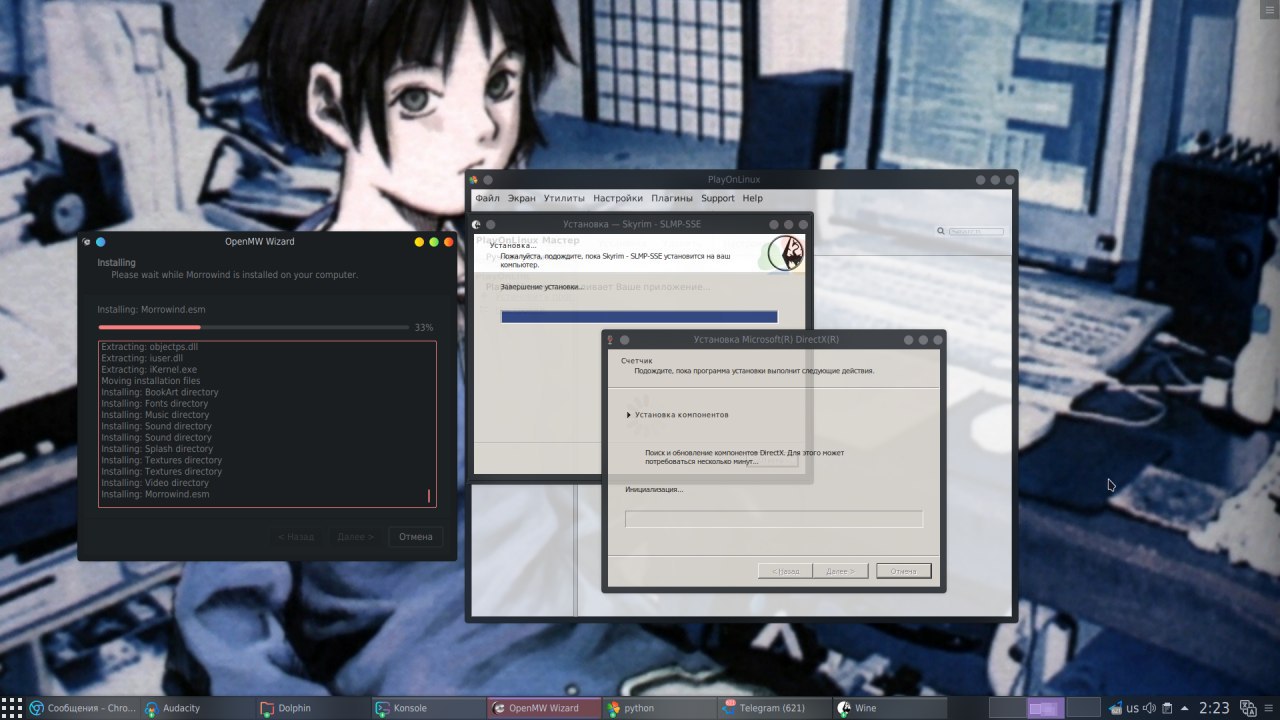Click Отмена in the OpenMW Wizard
Screen dimensions: 1280x720
[415, 537]
